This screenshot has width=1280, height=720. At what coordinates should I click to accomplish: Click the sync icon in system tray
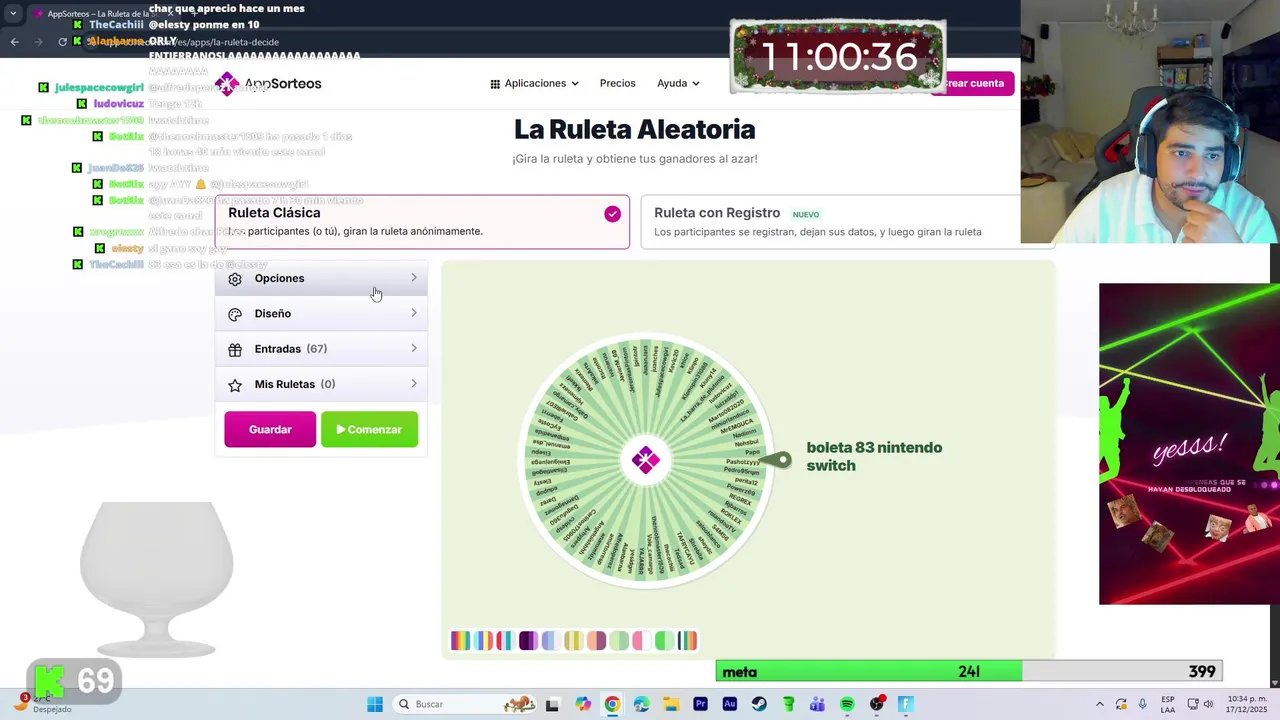point(1121,704)
